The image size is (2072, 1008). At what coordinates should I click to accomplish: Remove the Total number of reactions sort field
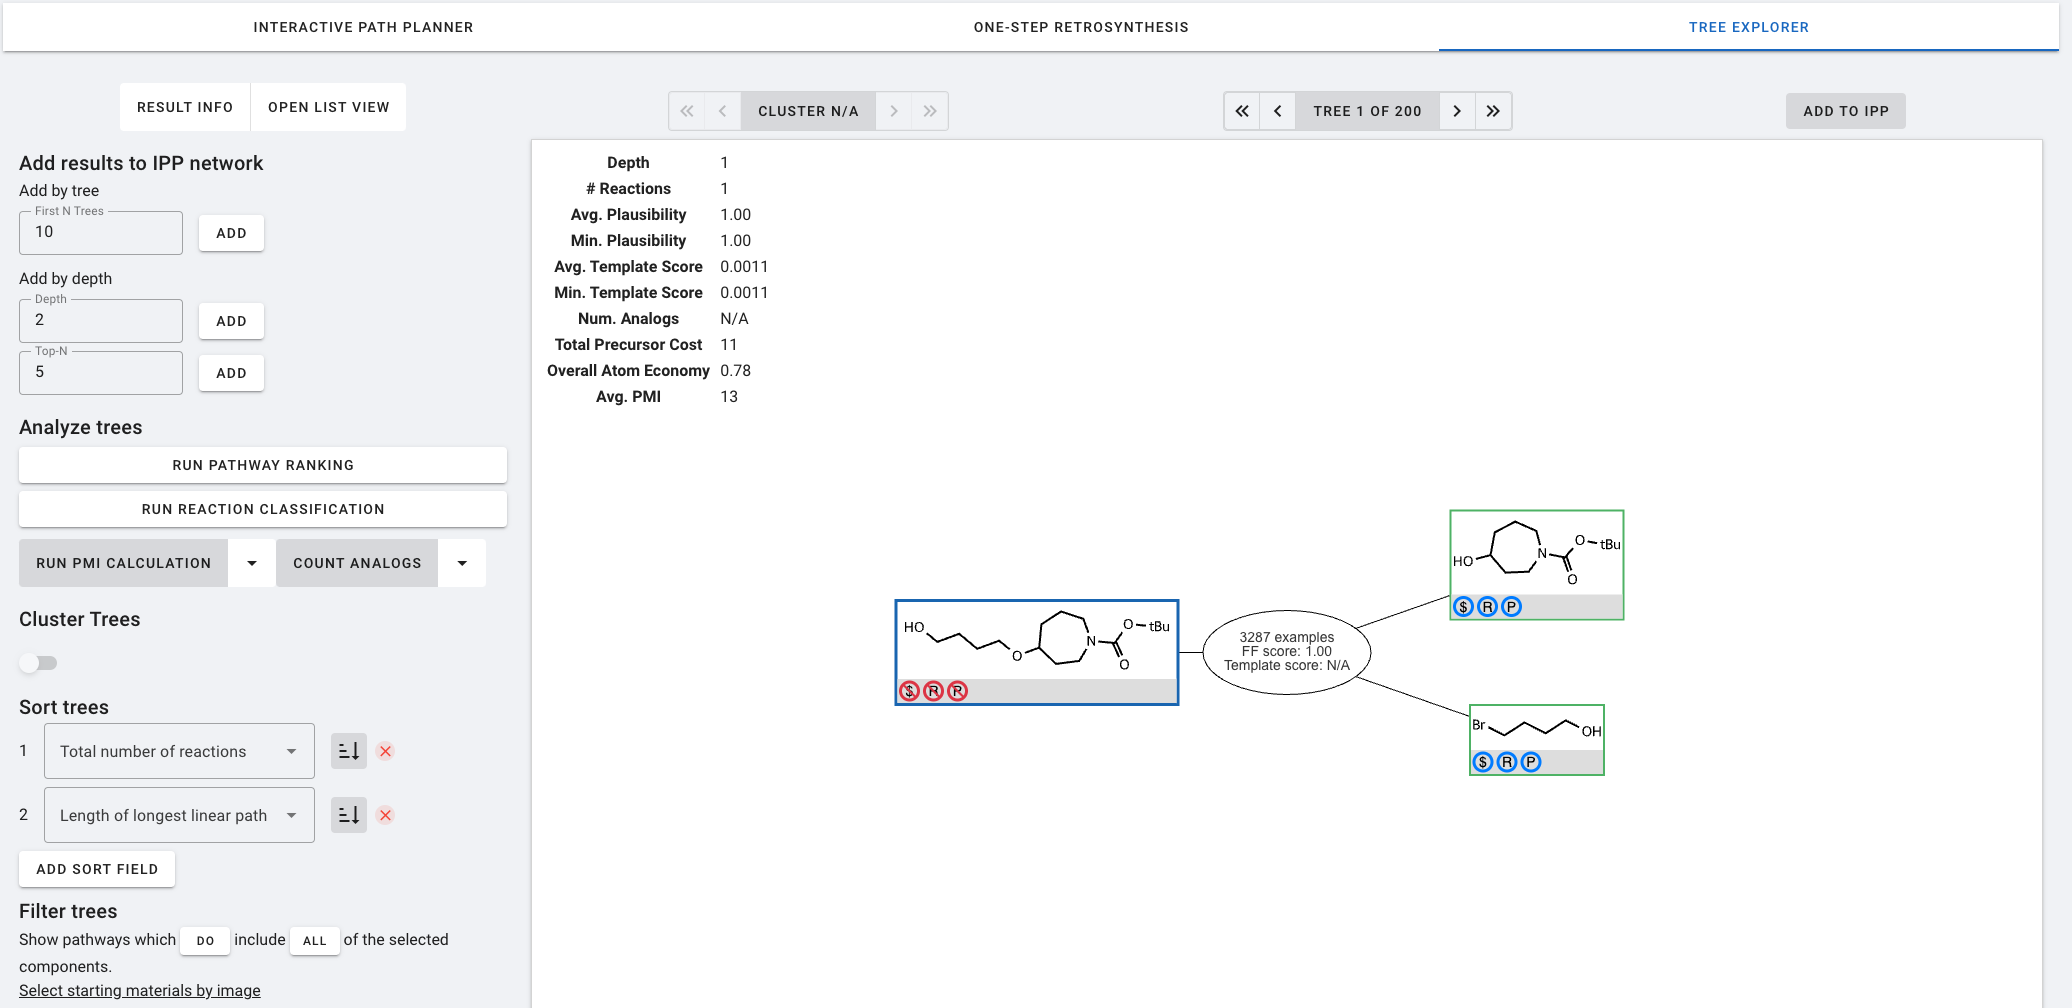point(385,751)
